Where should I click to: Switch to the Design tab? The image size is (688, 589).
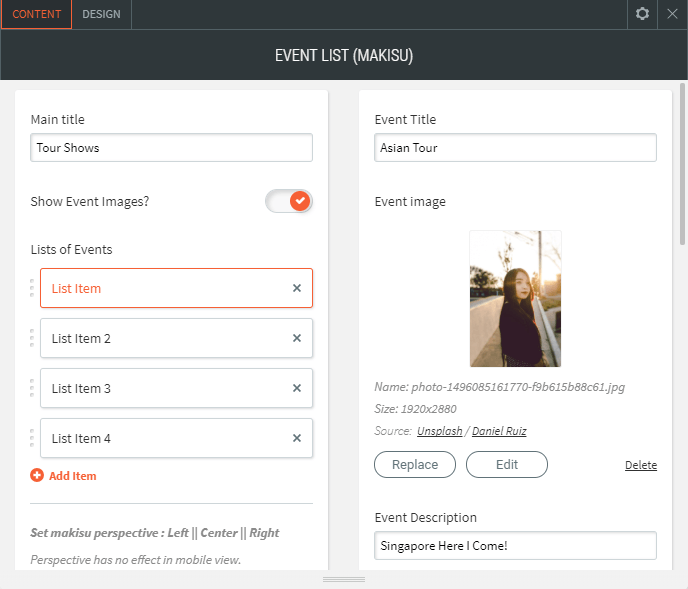[101, 14]
